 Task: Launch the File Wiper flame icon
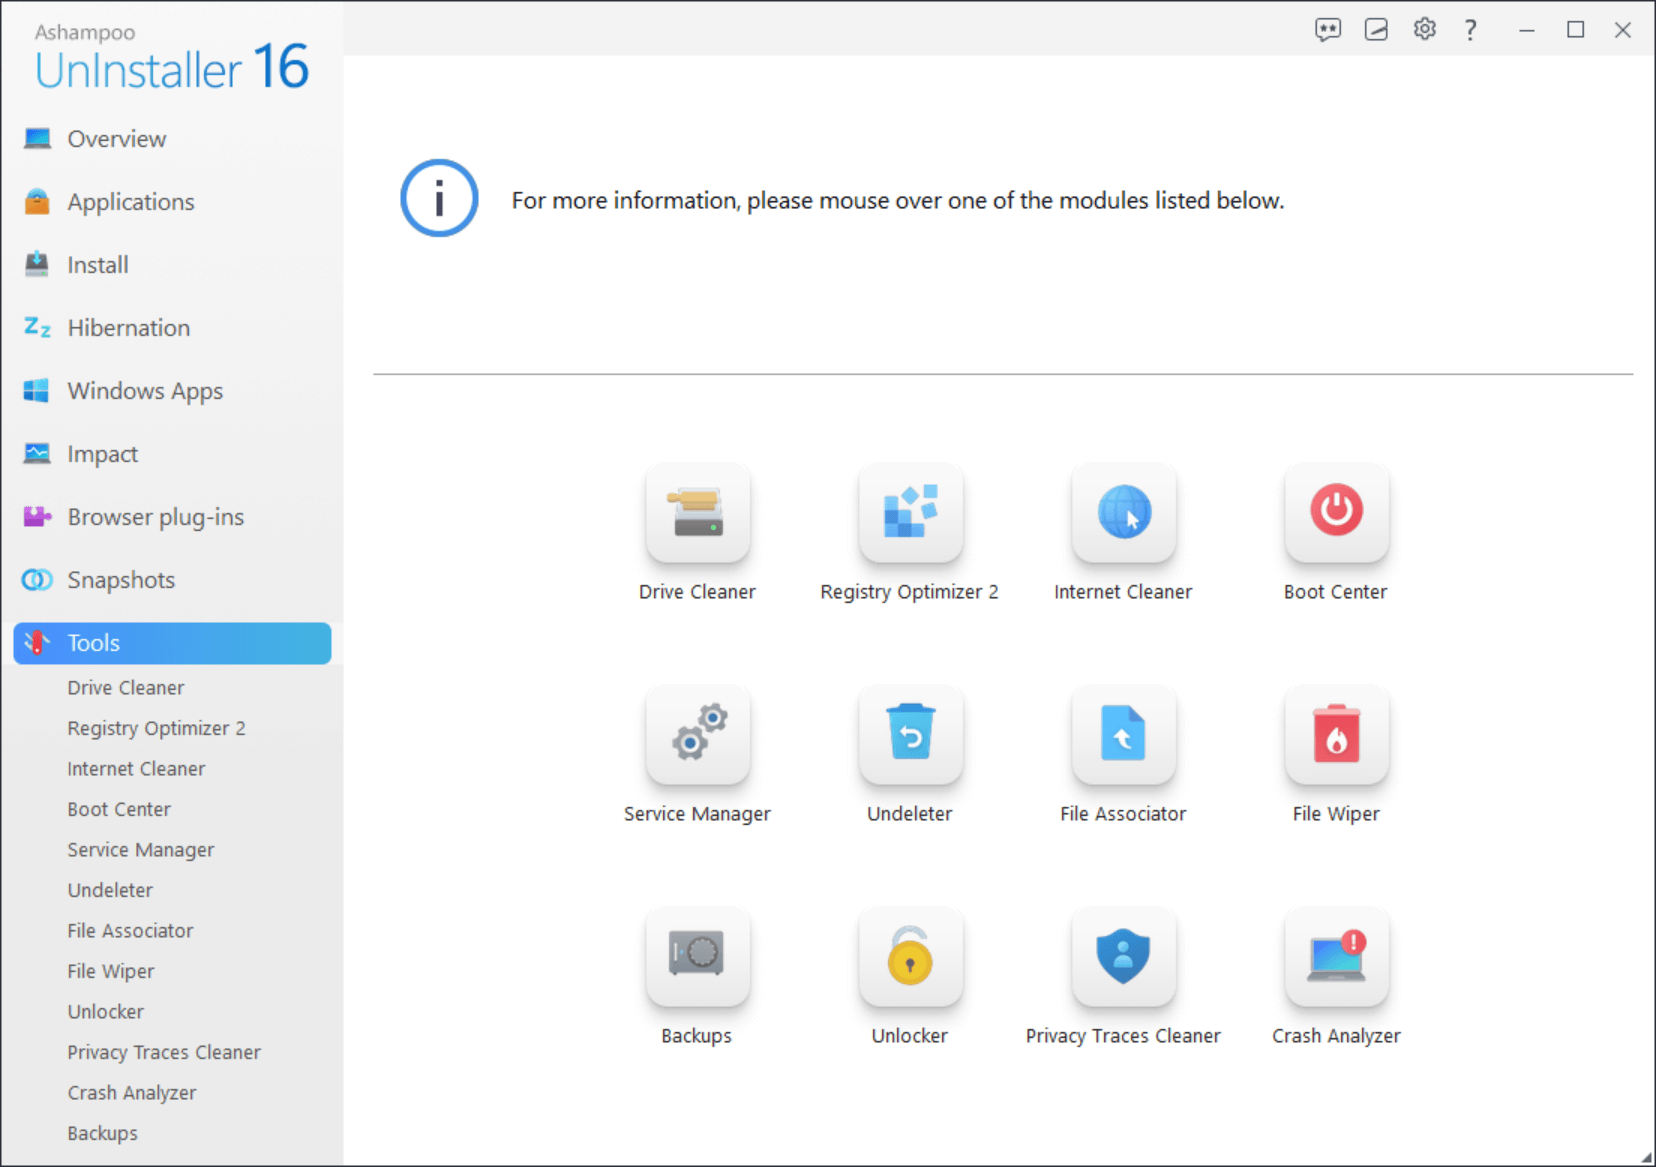[x=1336, y=736]
